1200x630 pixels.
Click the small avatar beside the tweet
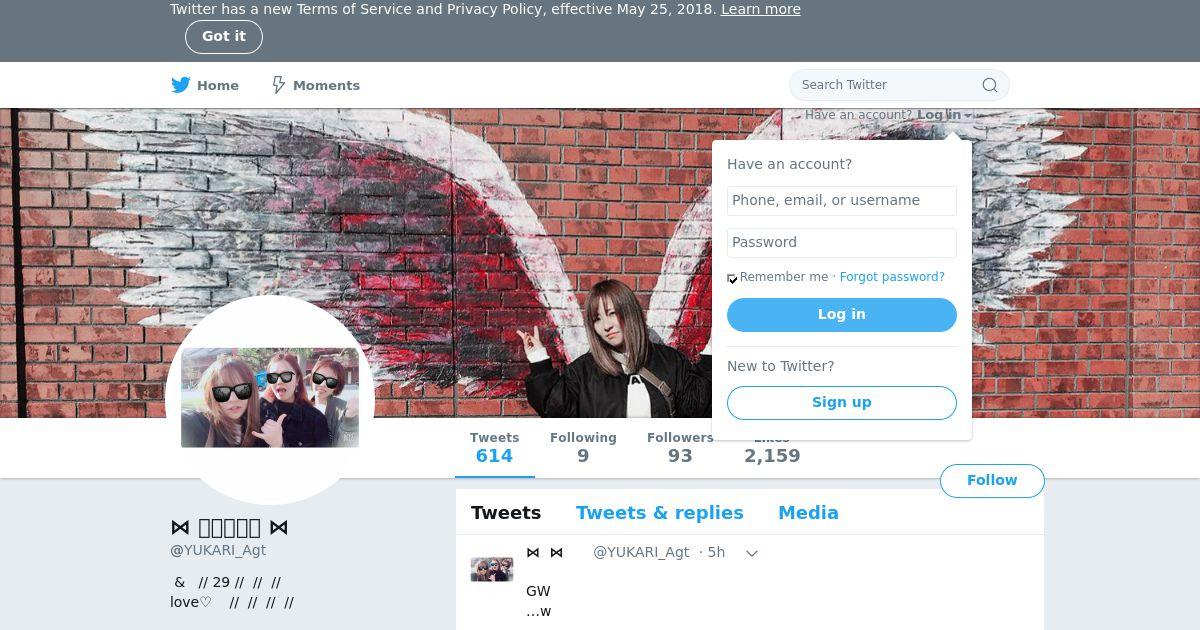pyautogui.click(x=492, y=570)
